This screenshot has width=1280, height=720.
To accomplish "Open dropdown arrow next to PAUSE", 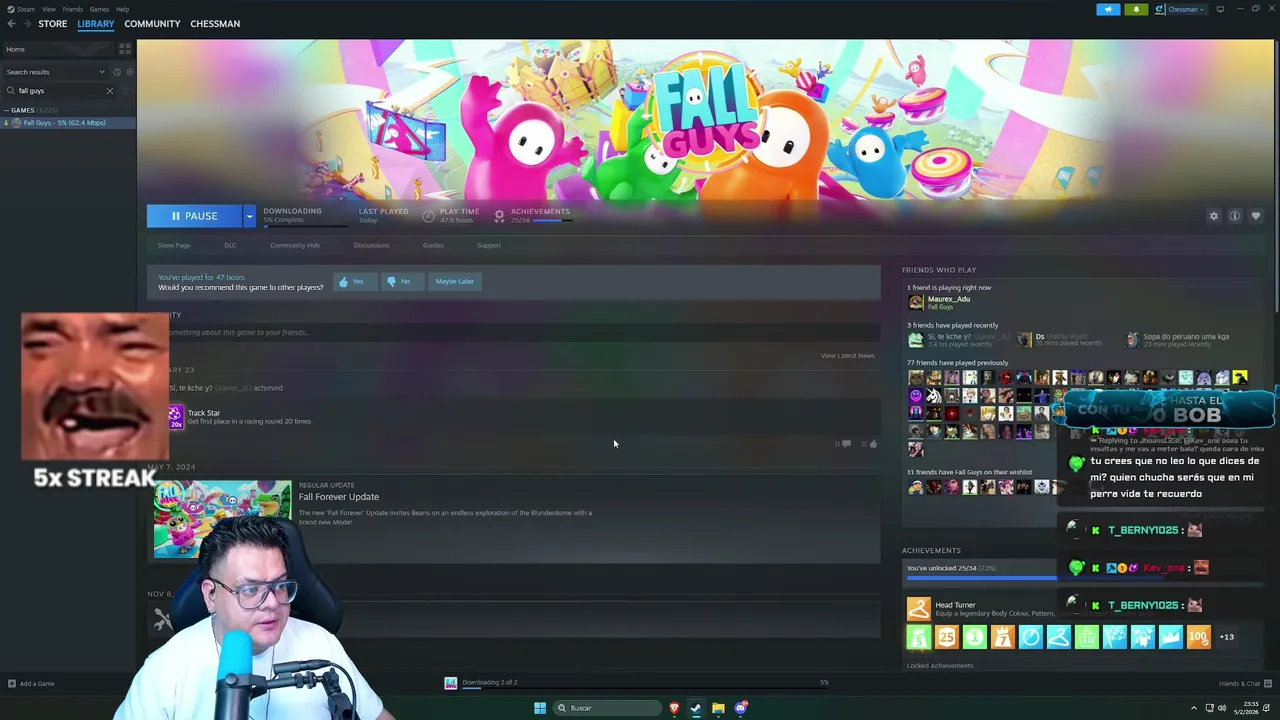I will pyautogui.click(x=249, y=216).
